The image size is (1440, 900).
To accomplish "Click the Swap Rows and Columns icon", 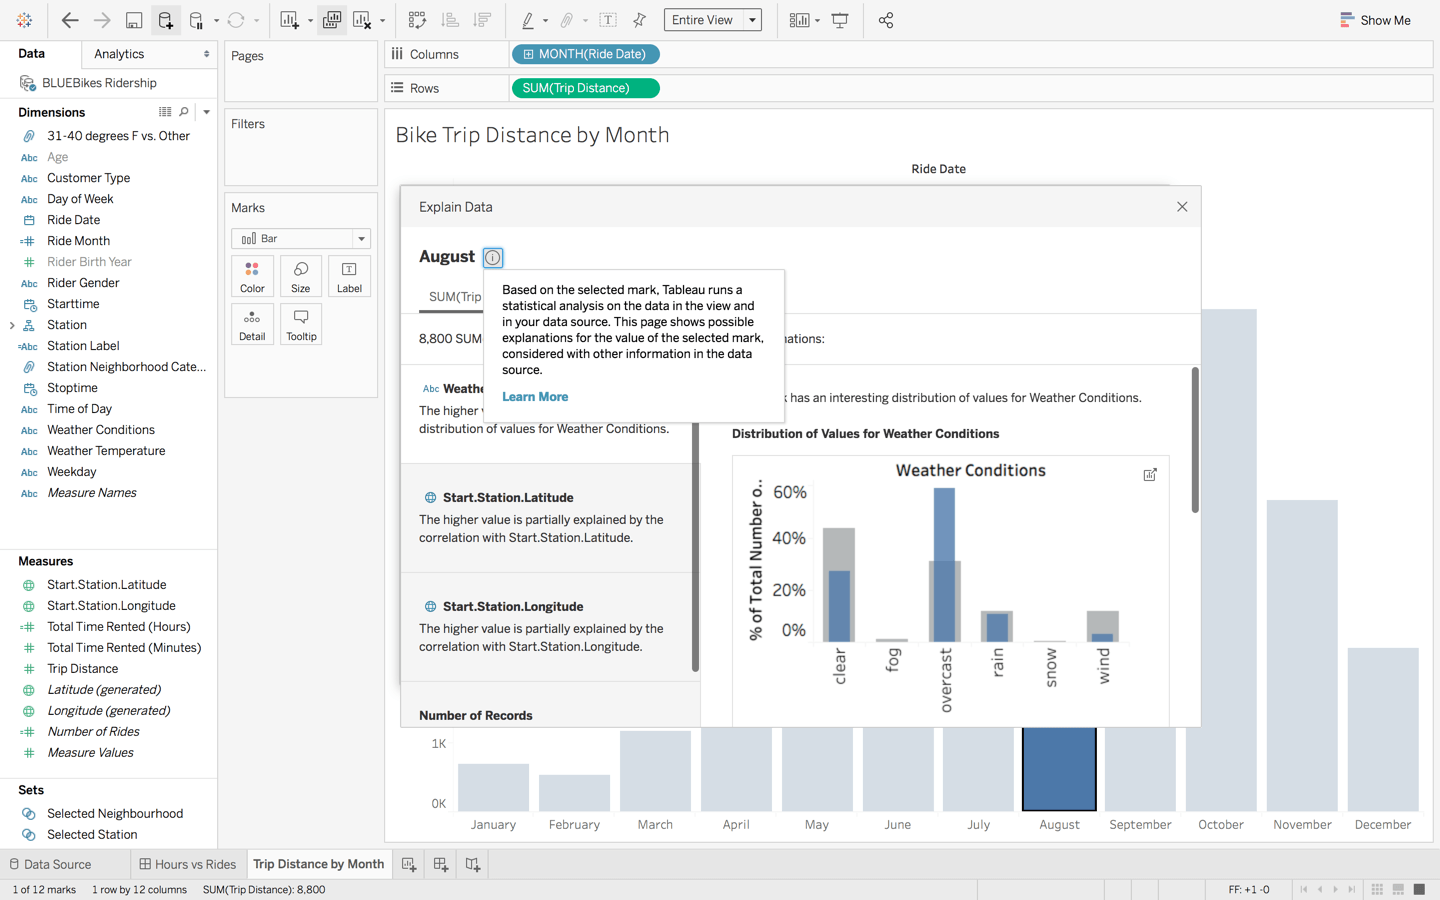I will (417, 20).
